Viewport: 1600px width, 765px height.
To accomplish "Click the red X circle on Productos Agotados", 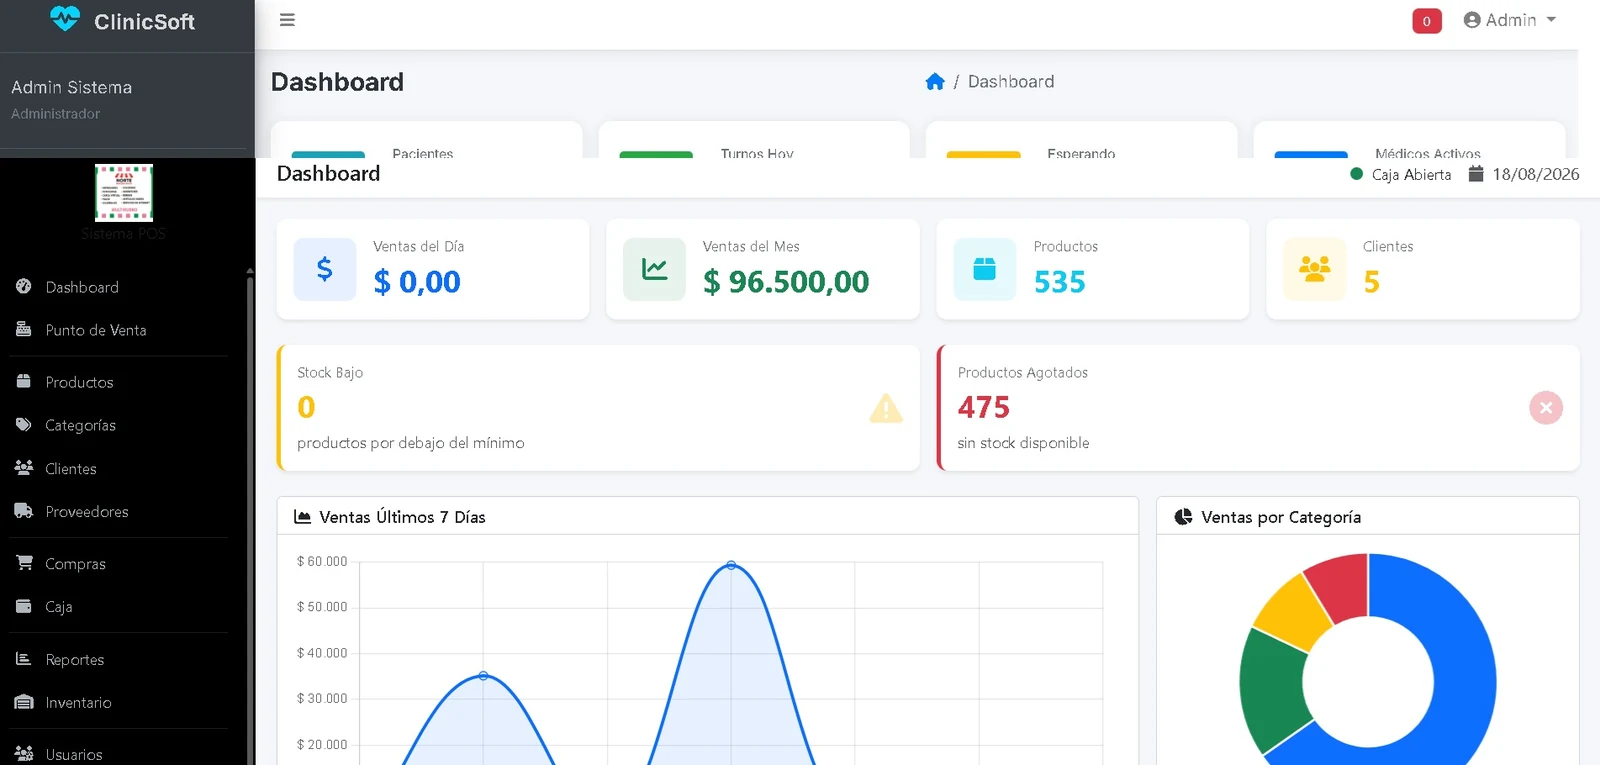I will (x=1546, y=407).
